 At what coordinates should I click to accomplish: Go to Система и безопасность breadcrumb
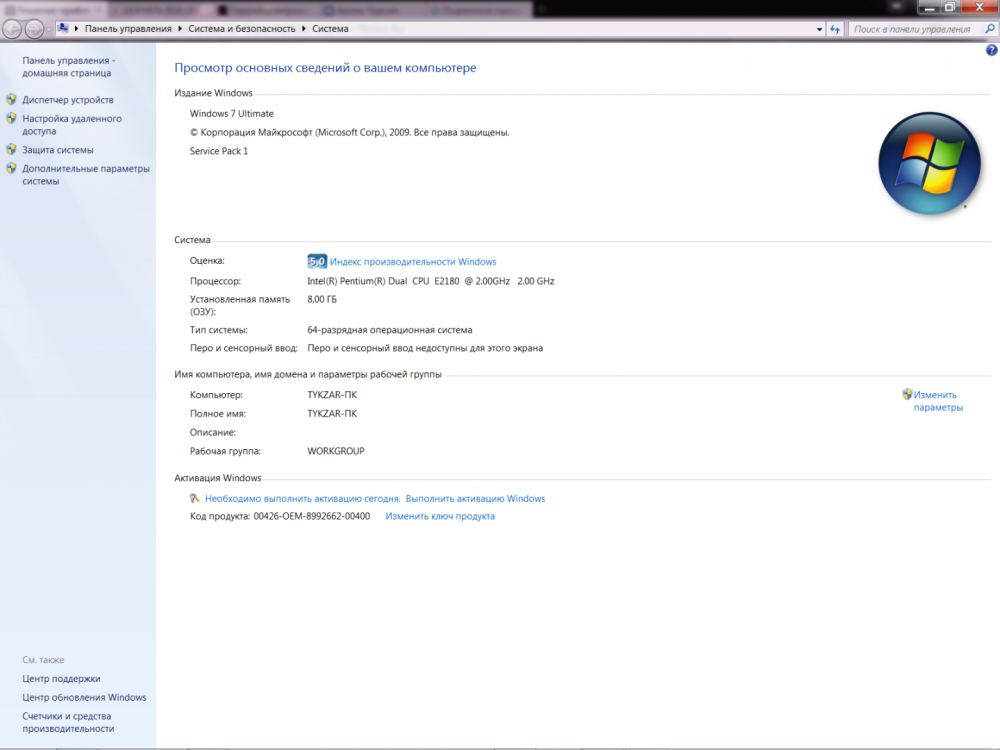point(242,29)
